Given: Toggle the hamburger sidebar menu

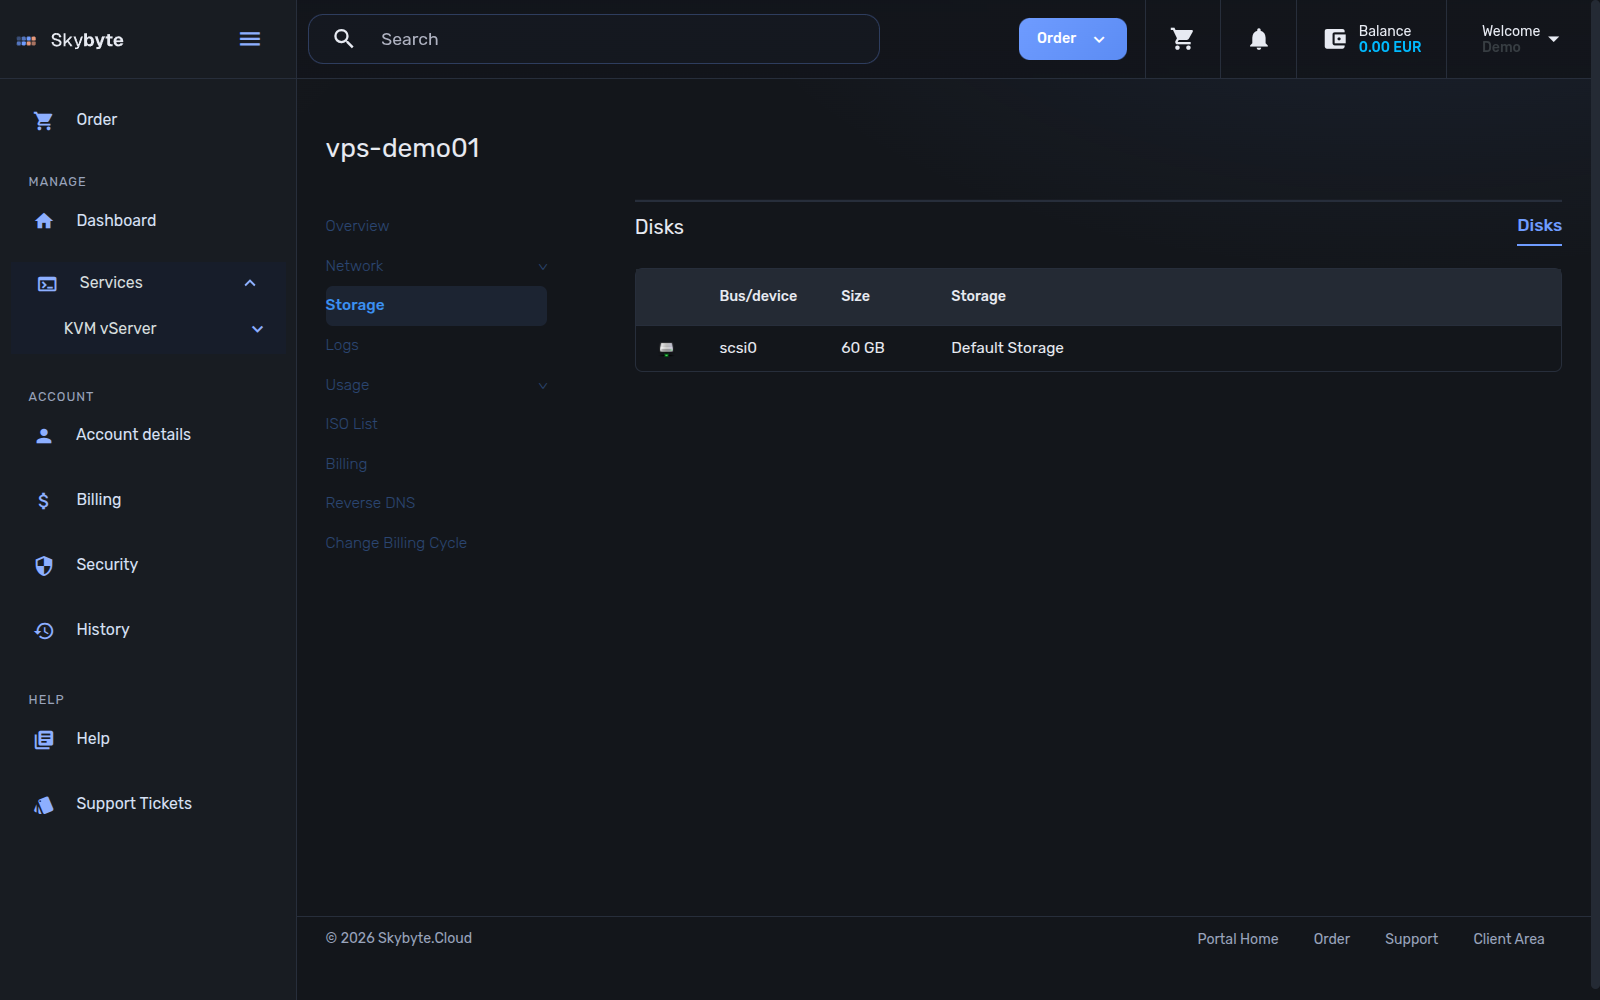Looking at the screenshot, I should click(x=250, y=39).
